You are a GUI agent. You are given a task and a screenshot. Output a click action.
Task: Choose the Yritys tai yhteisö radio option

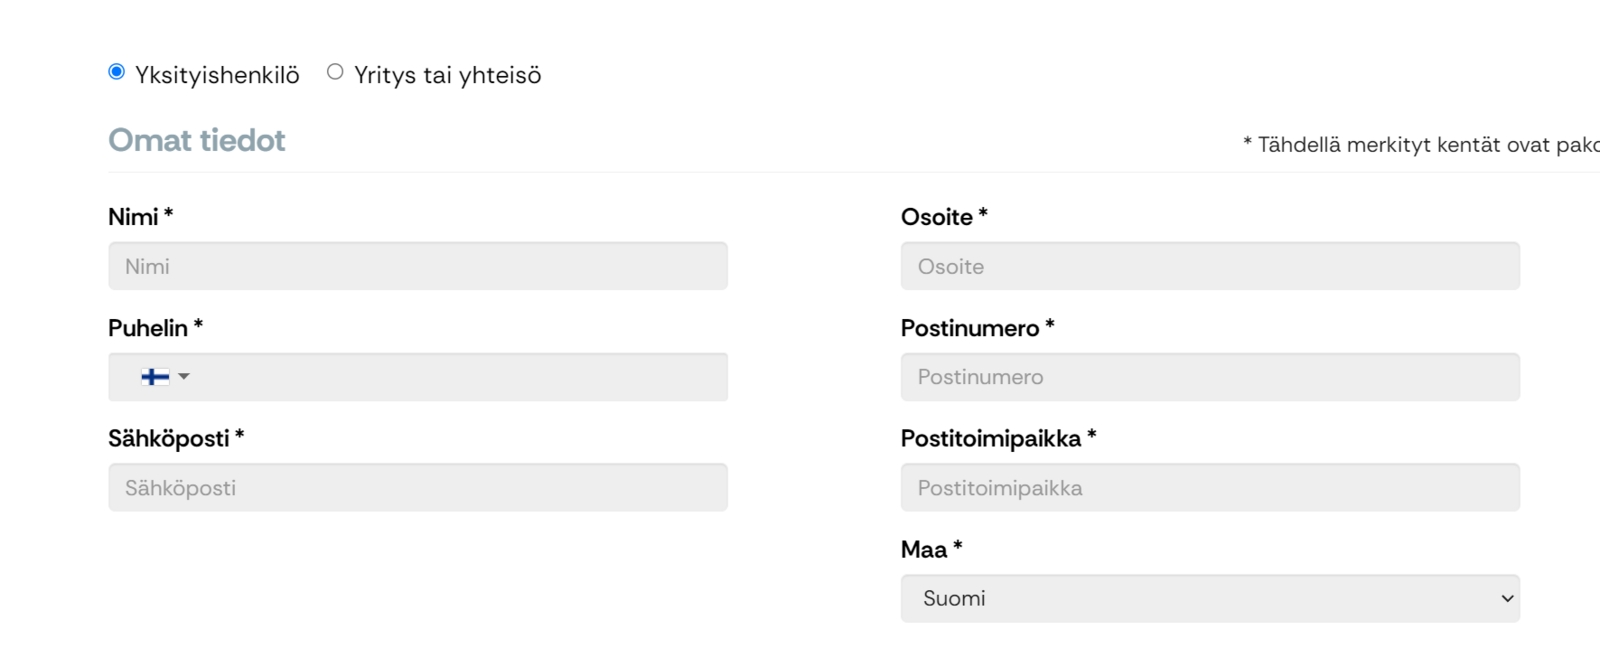[335, 72]
